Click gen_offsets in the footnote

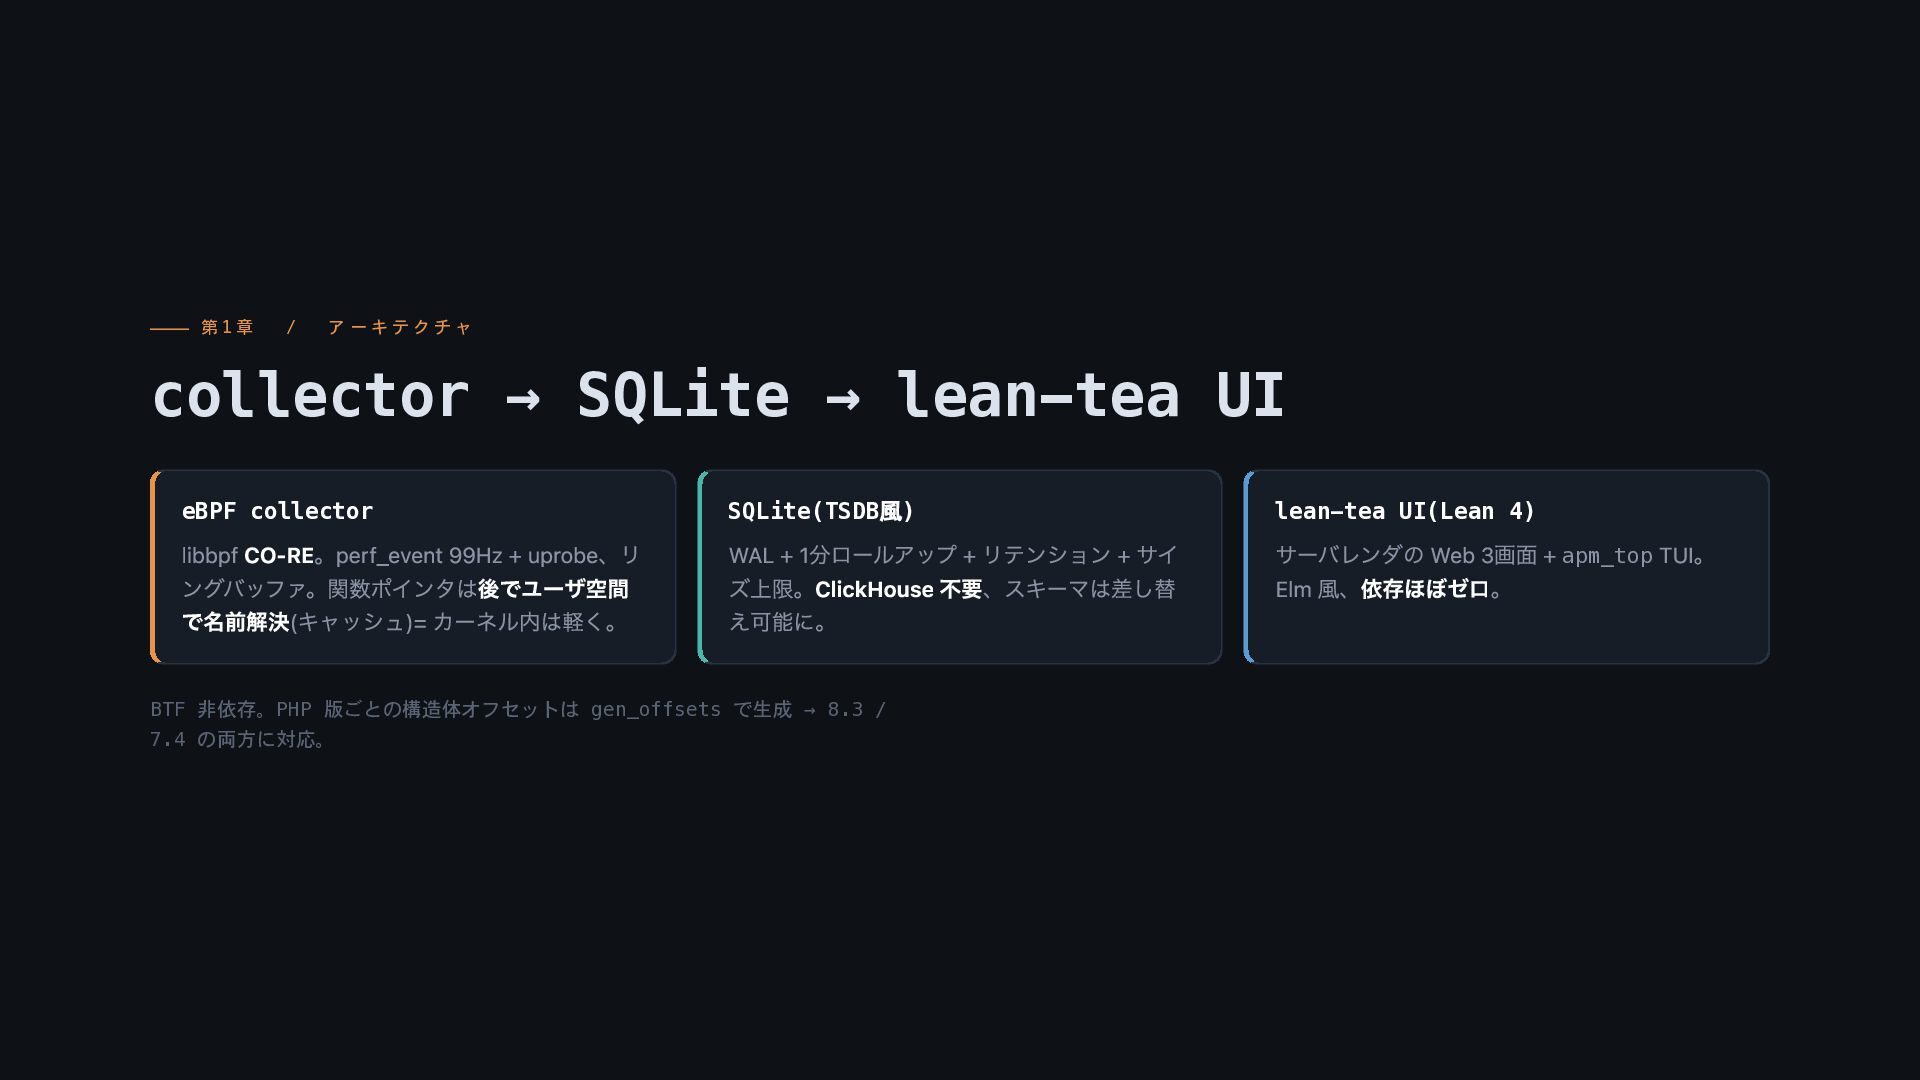(x=655, y=709)
